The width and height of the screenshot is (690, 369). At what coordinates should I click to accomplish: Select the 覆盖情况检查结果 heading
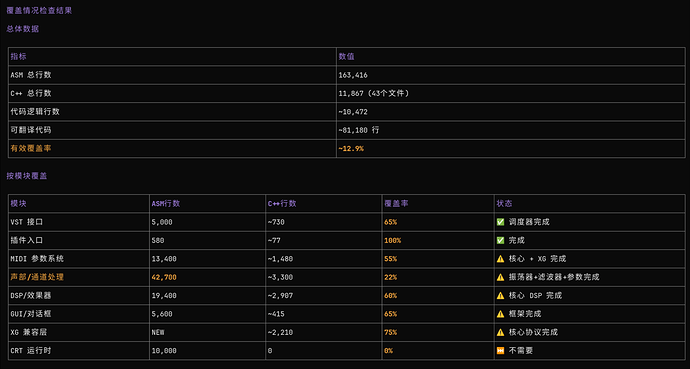click(39, 11)
